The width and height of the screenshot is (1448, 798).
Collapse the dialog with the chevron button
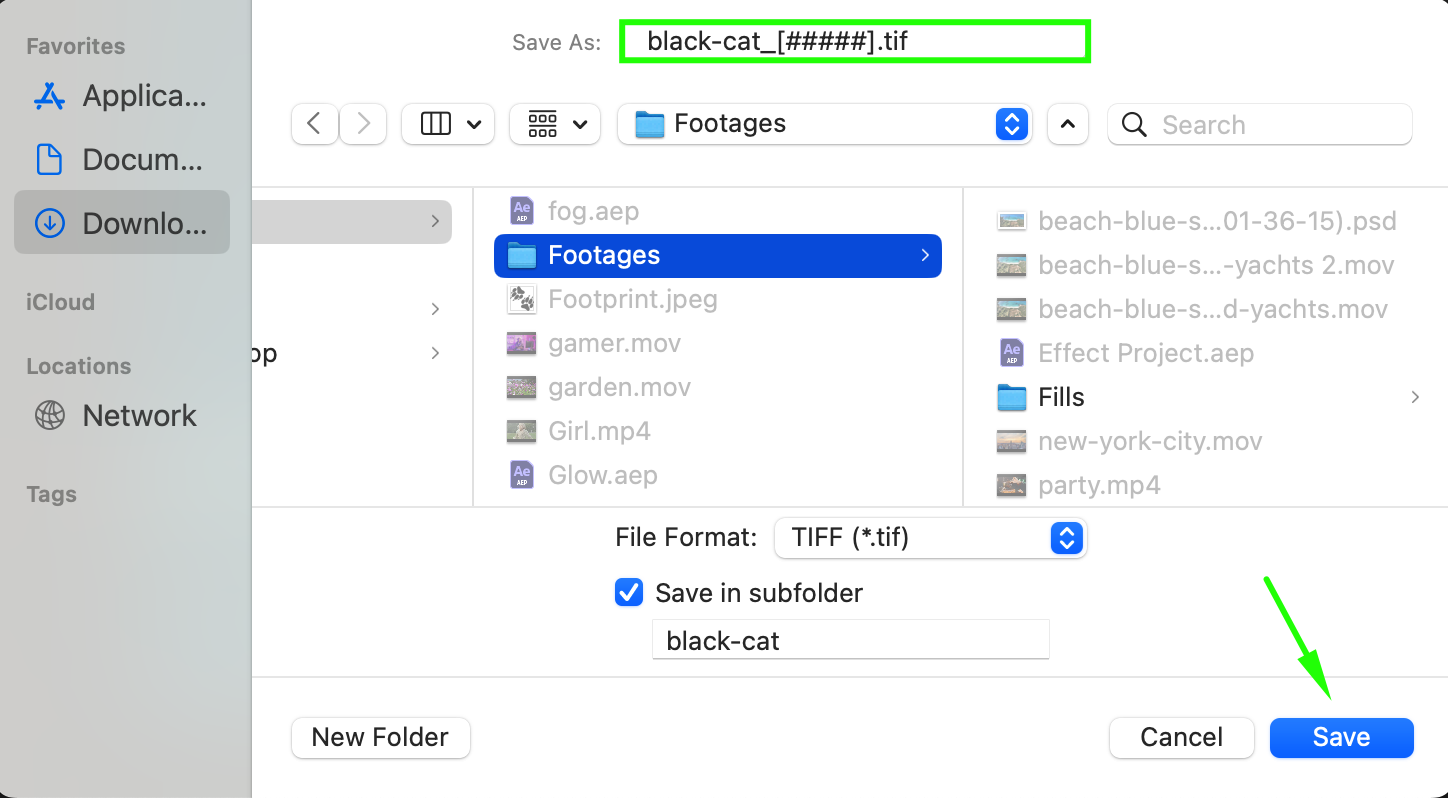1067,124
